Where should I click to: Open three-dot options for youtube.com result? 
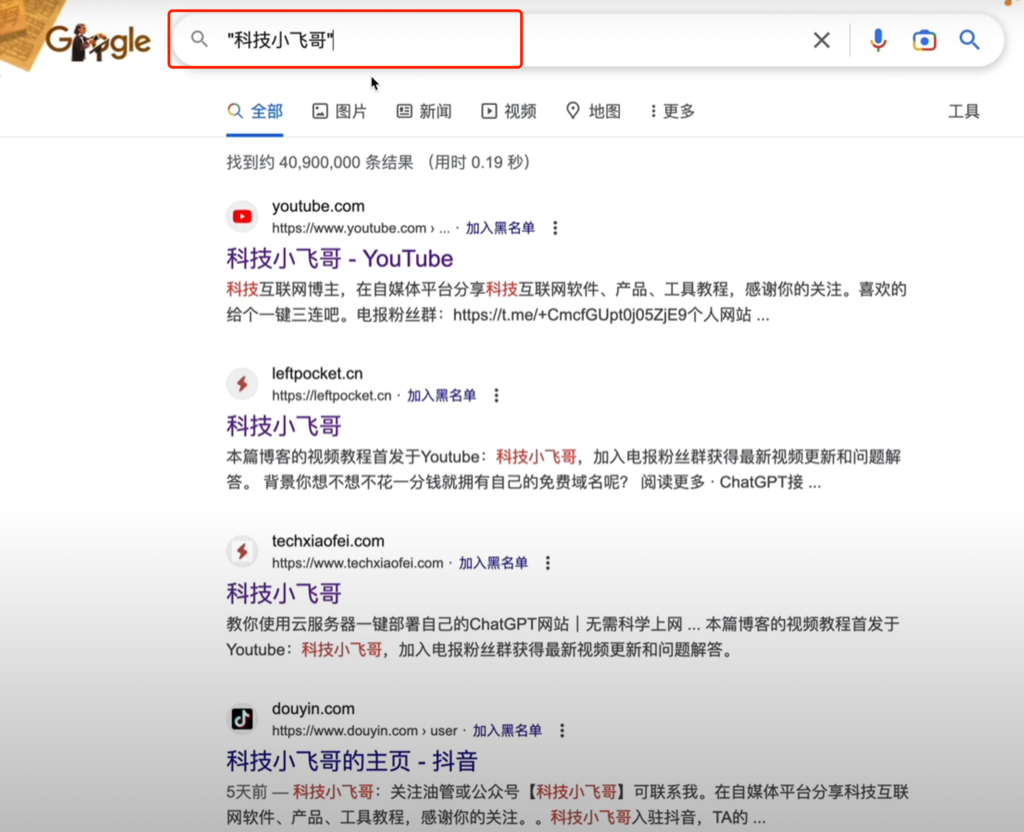555,228
